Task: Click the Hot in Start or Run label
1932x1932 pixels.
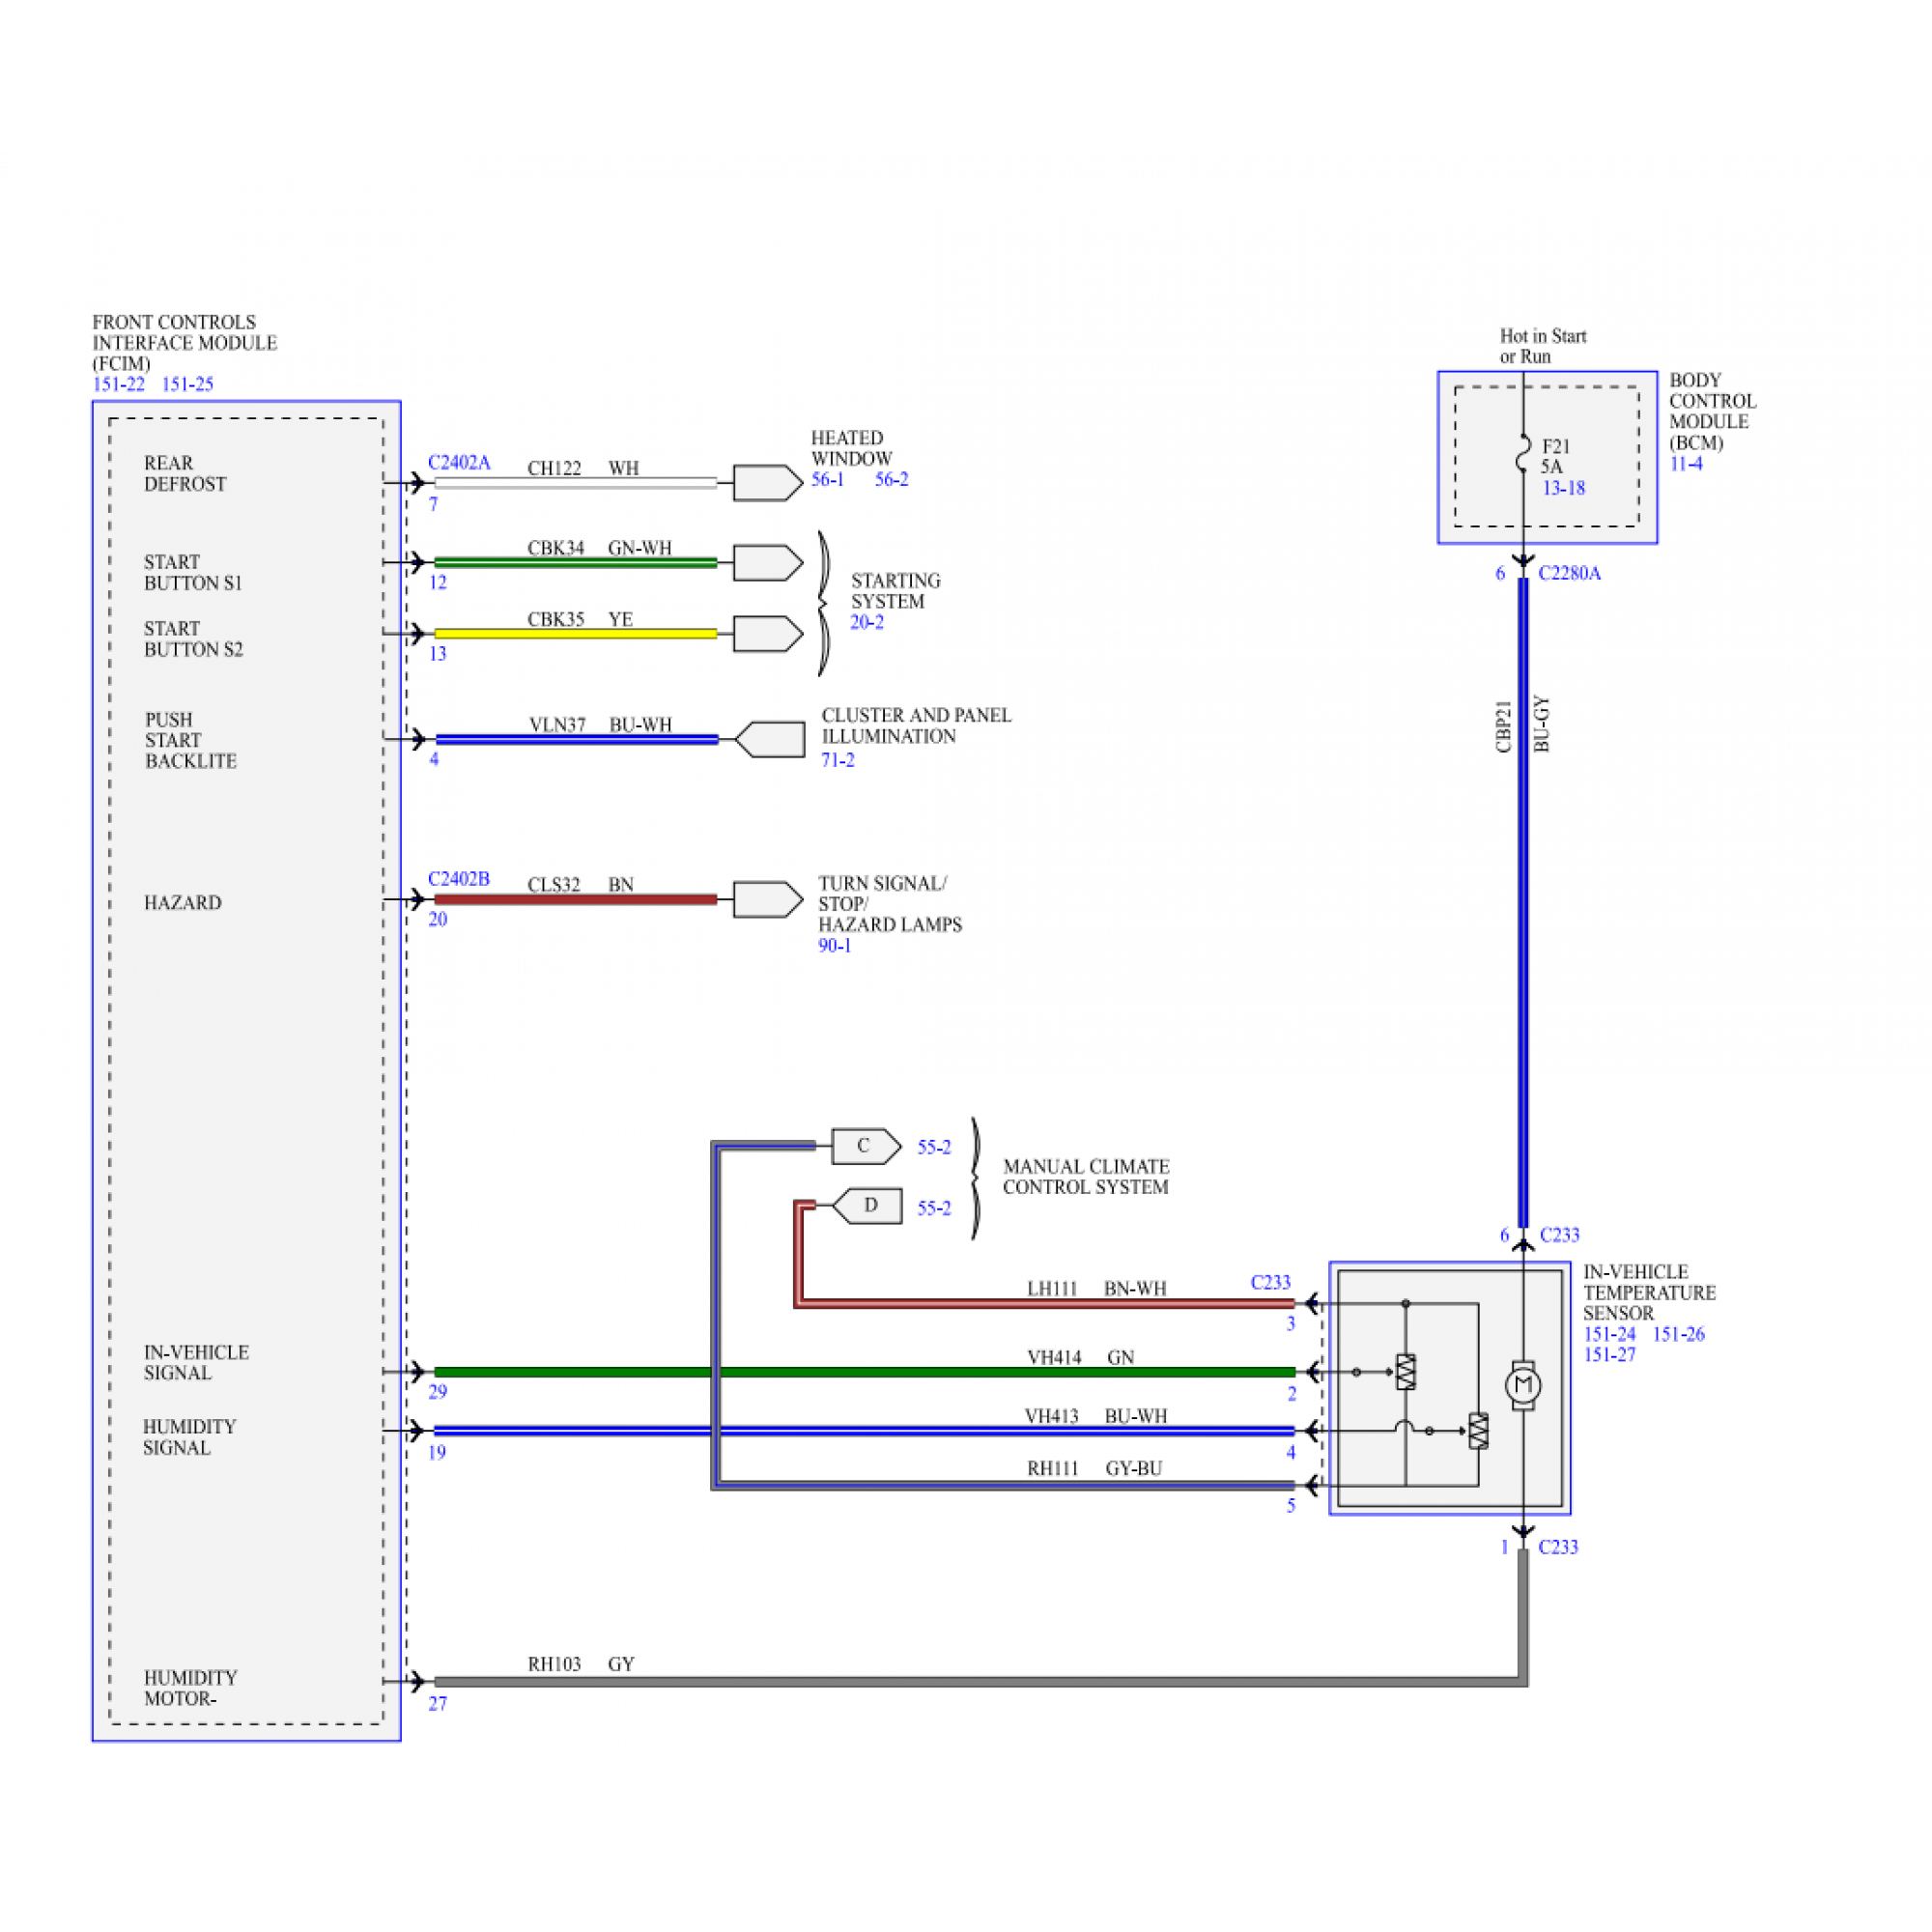Action: (x=1542, y=346)
